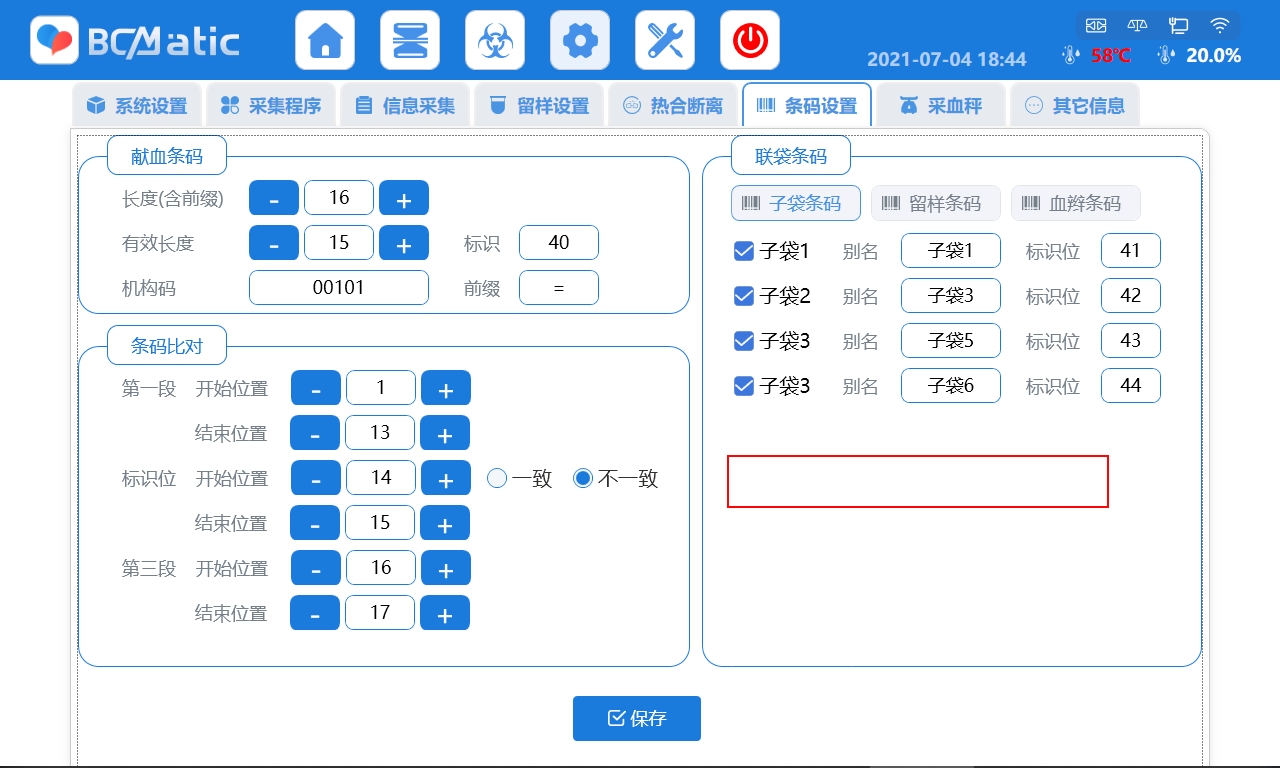The image size is (1280, 768).
Task: Increase 第三段 开始位置 value
Action: 446,568
